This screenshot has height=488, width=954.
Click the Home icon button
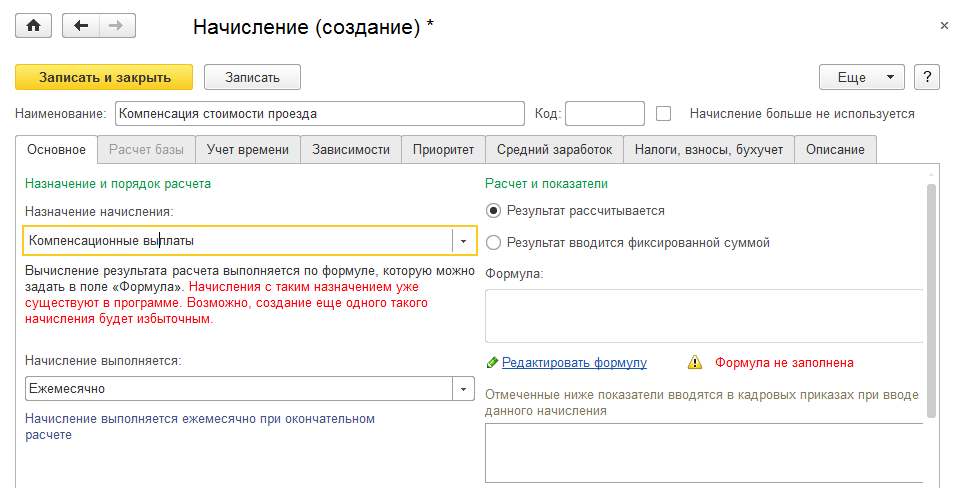(x=33, y=26)
